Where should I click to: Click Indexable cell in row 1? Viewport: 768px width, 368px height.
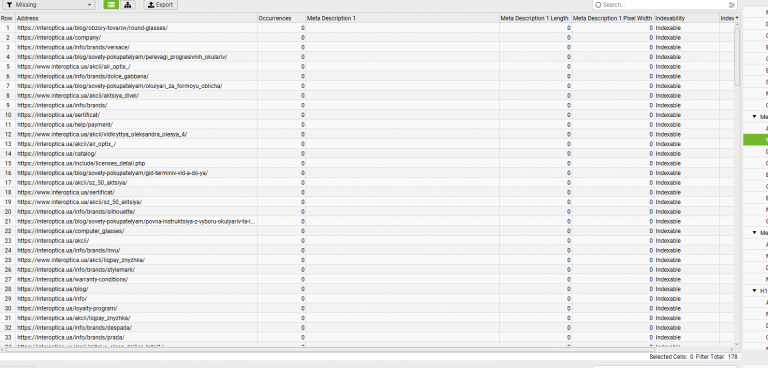[668, 28]
